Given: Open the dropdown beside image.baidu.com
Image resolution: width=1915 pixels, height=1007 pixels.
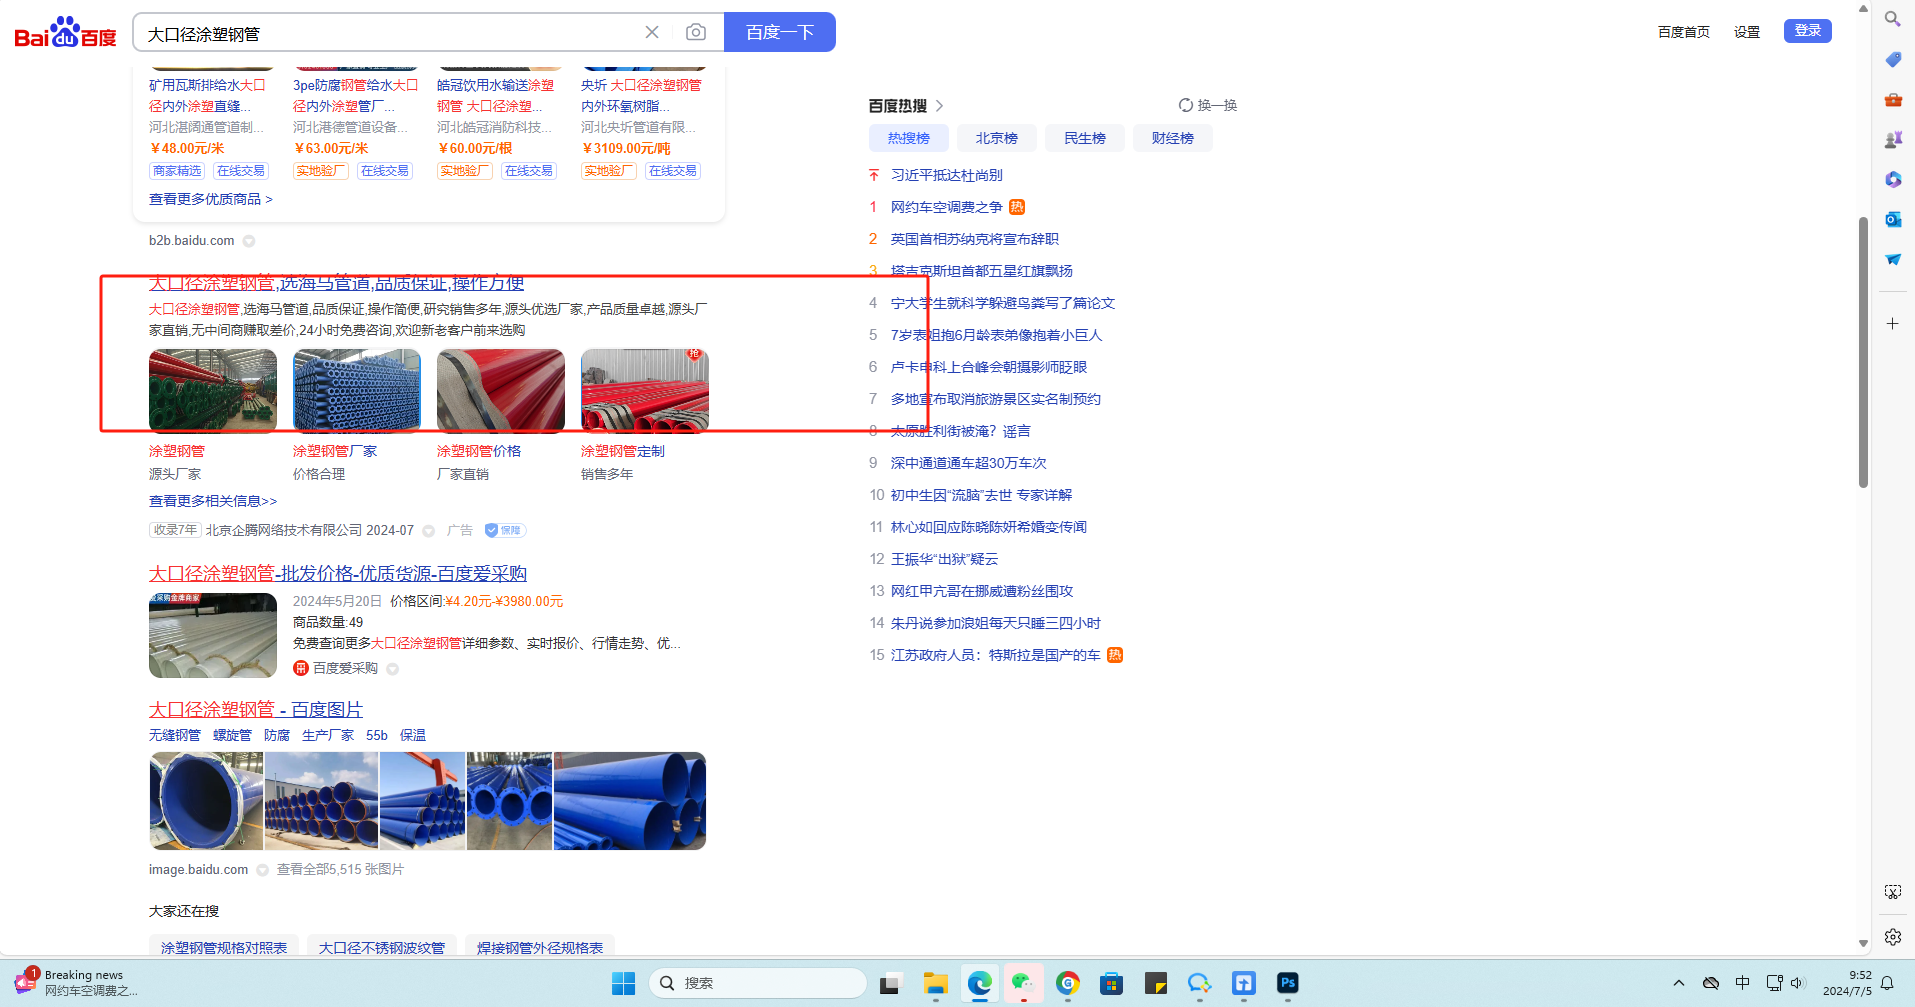Looking at the screenshot, I should [262, 870].
